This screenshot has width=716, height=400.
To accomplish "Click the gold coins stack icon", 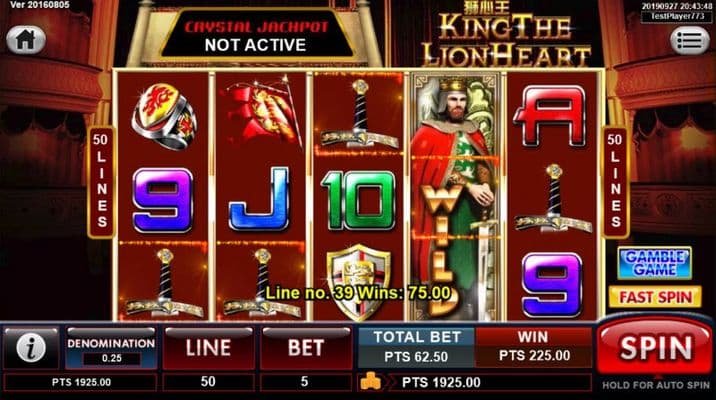I will (371, 382).
